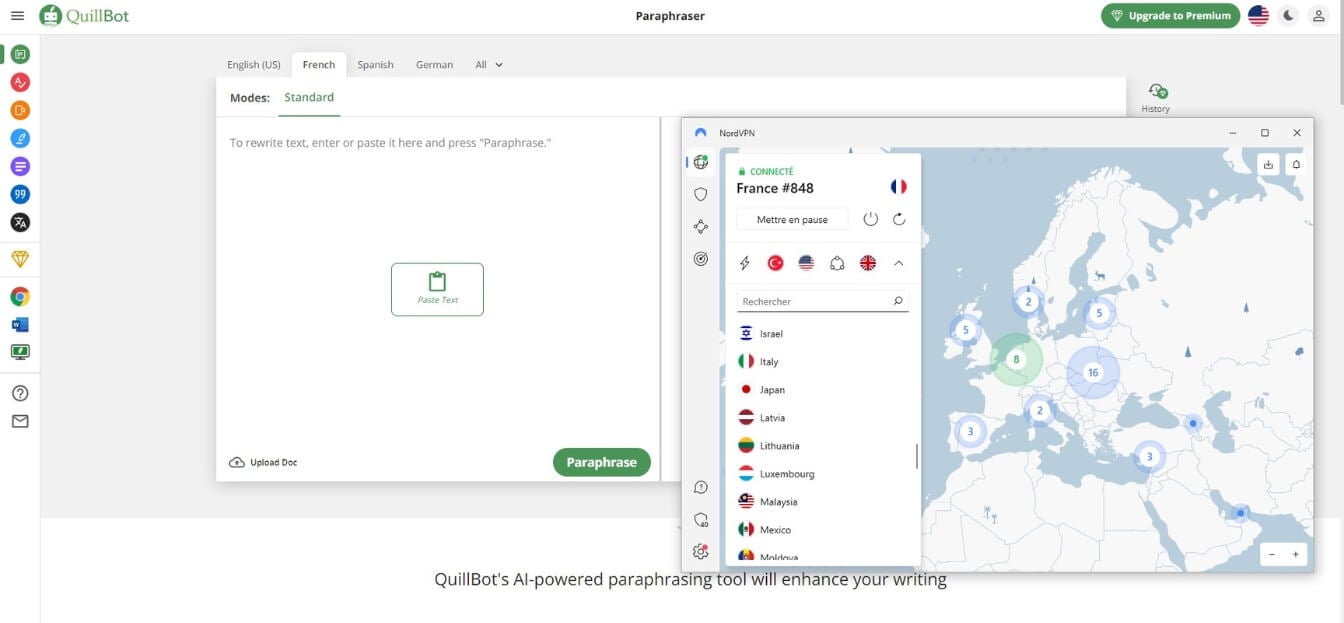Click the QuillBot logo
The height and width of the screenshot is (623, 1344).
[x=83, y=16]
